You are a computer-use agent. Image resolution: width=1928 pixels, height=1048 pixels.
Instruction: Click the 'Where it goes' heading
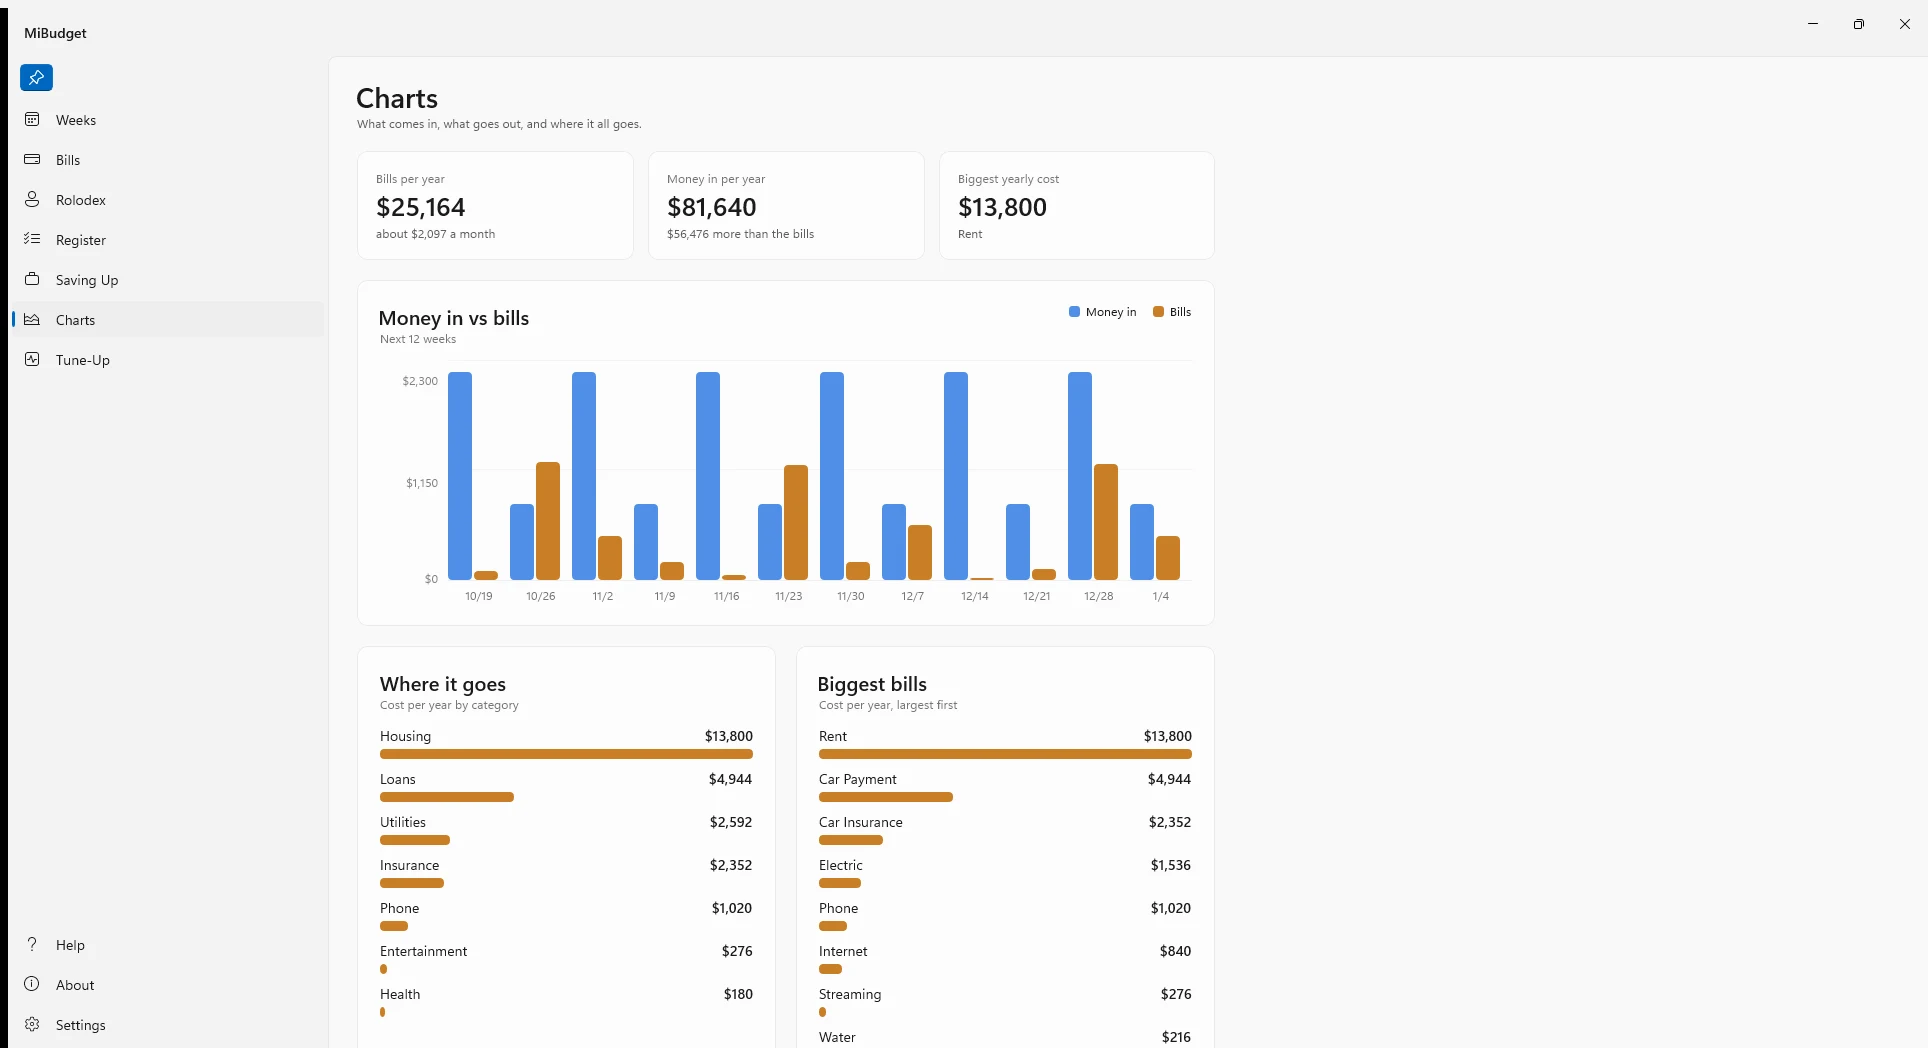pyautogui.click(x=443, y=684)
